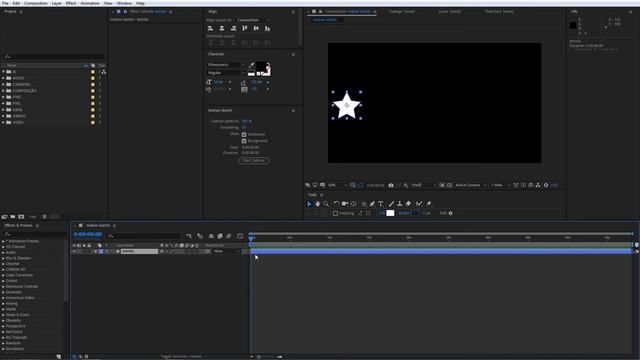Expand the COMPOSIÇÃO folder in Project

[x=4, y=91]
